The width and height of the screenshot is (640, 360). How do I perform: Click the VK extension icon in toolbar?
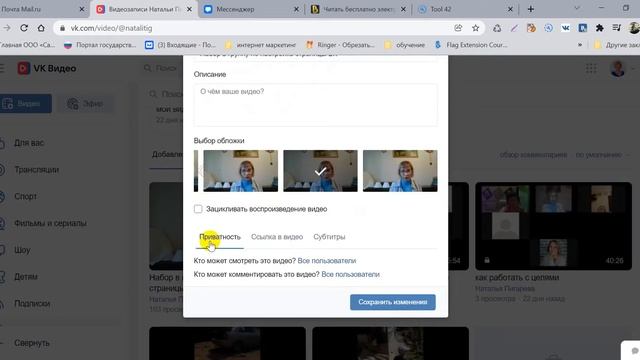pyautogui.click(x=565, y=28)
